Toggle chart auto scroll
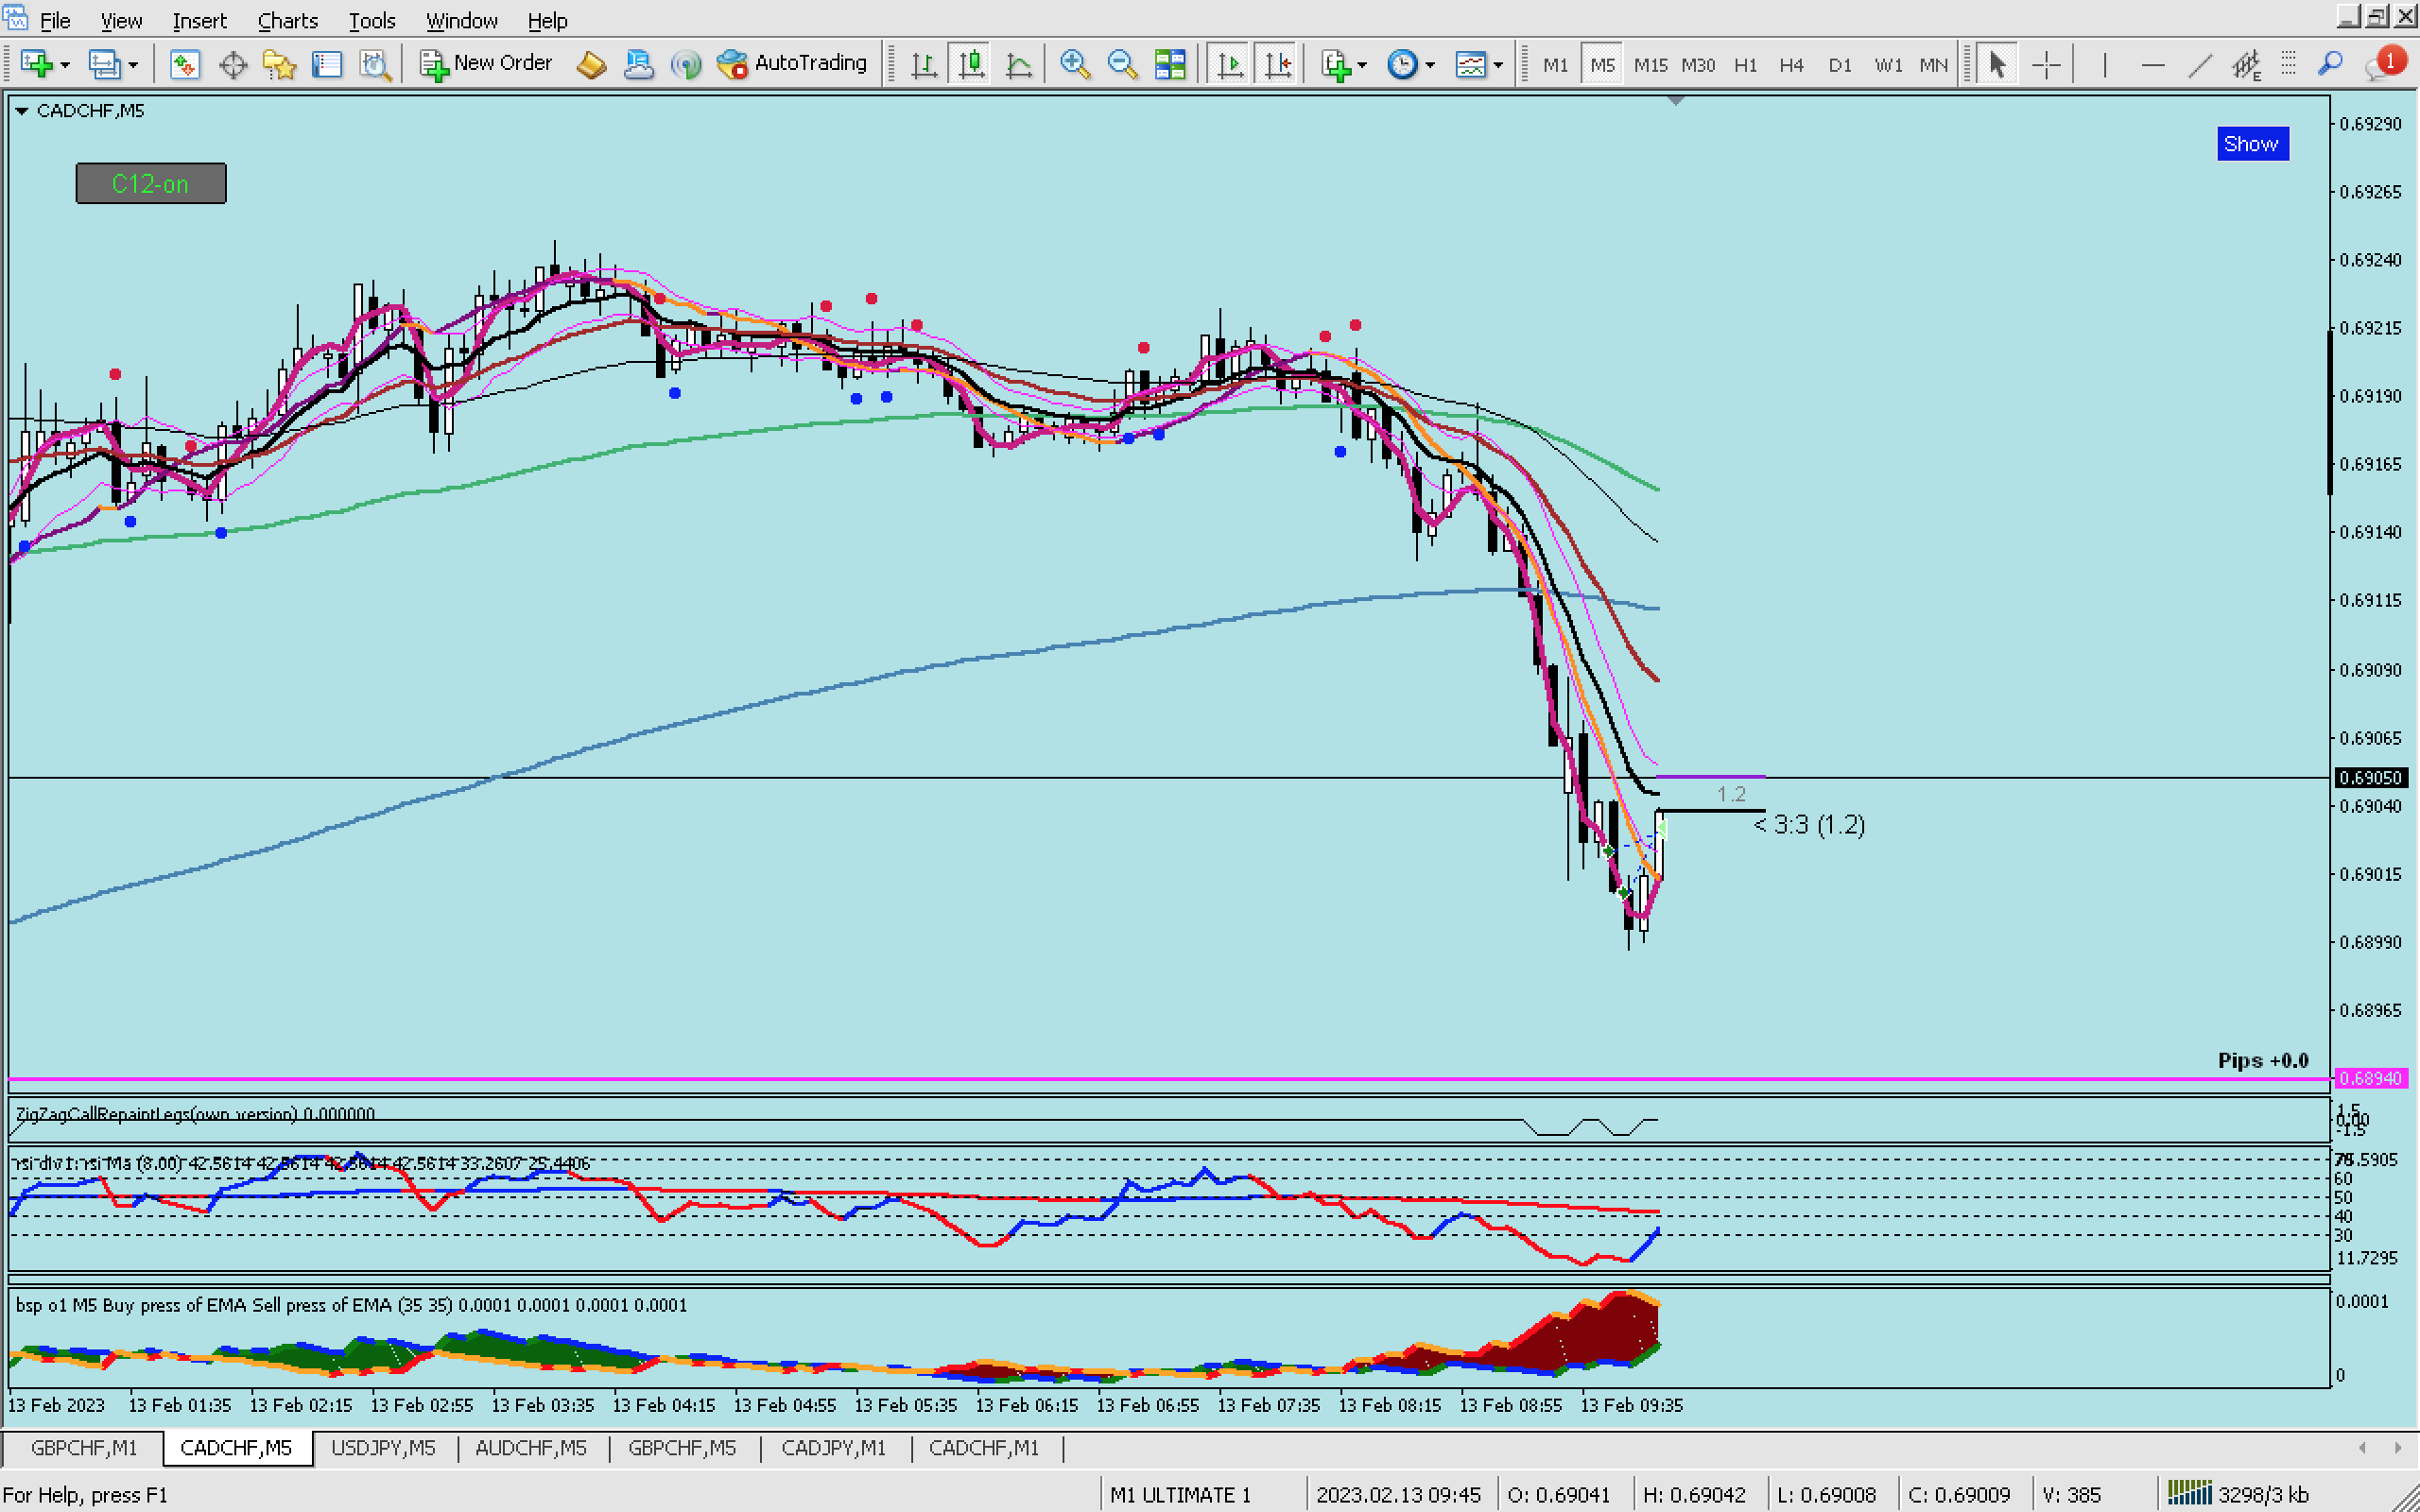2420x1512 pixels. click(x=1230, y=65)
